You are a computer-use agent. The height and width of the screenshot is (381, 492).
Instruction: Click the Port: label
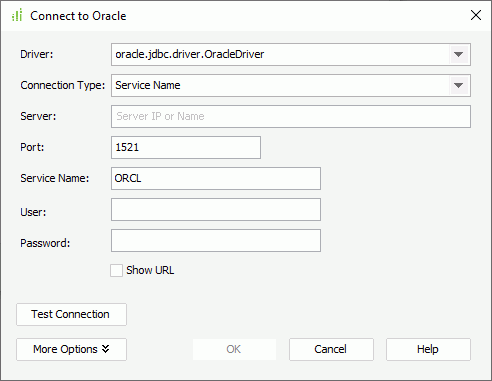tap(32, 147)
